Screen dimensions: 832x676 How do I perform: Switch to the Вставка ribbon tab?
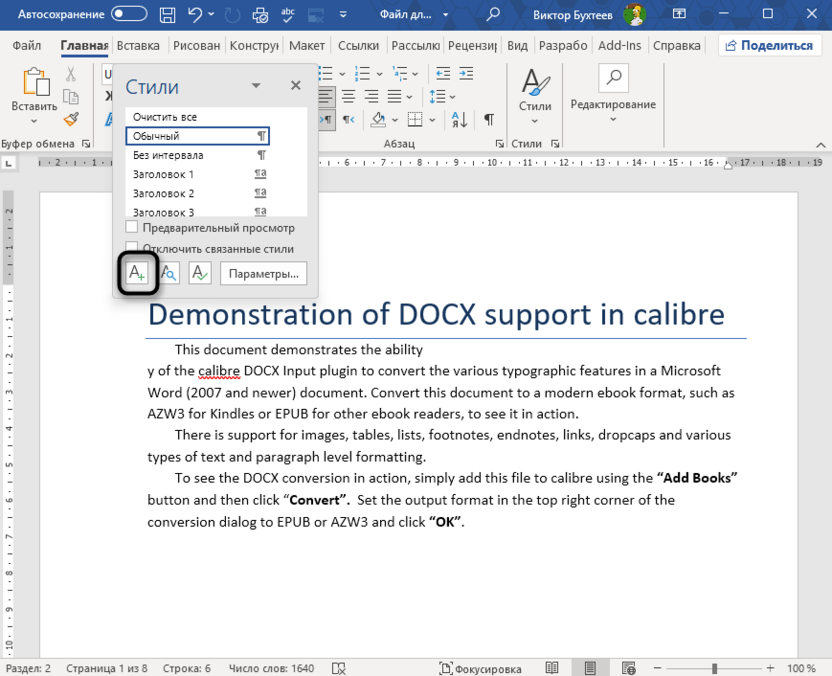click(x=138, y=45)
